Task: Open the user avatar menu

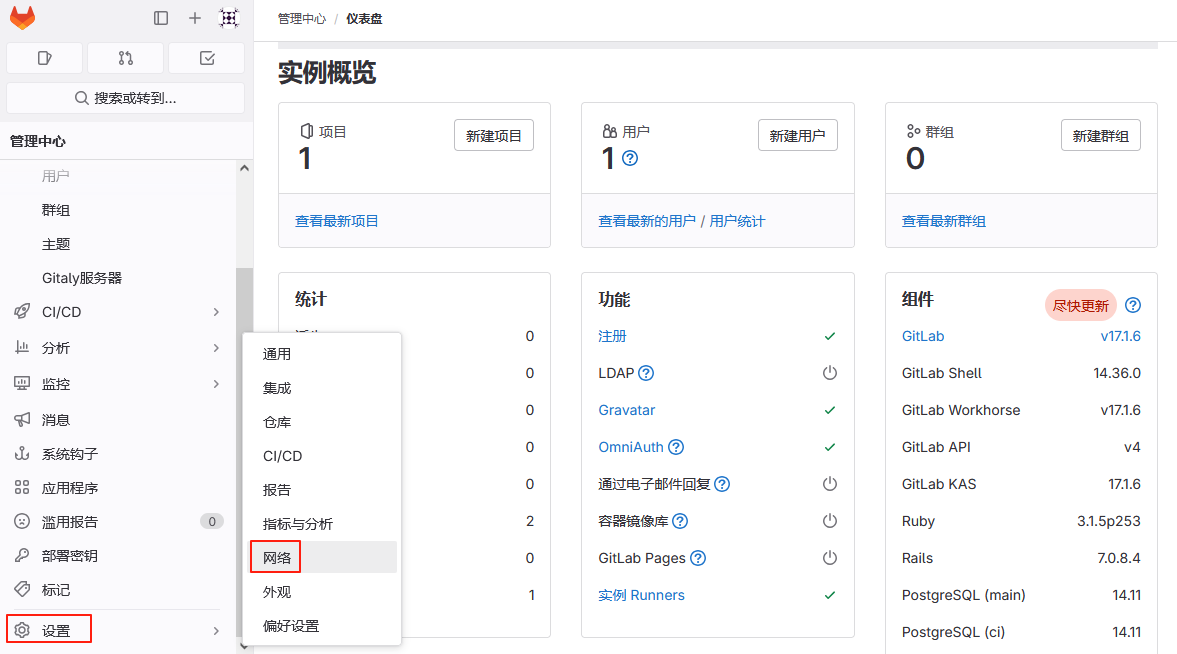Action: pos(229,18)
